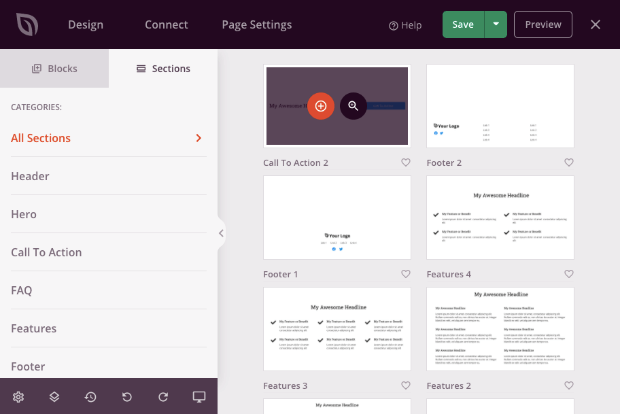Click the Preview button
Image resolution: width=620 pixels, height=414 pixels.
click(x=543, y=25)
